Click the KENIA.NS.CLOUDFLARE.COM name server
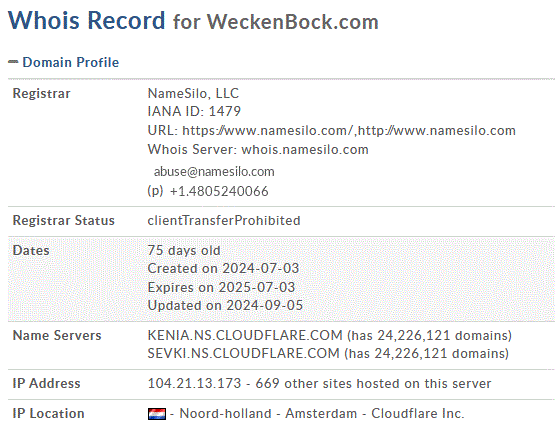The image size is (556, 426). [245, 335]
